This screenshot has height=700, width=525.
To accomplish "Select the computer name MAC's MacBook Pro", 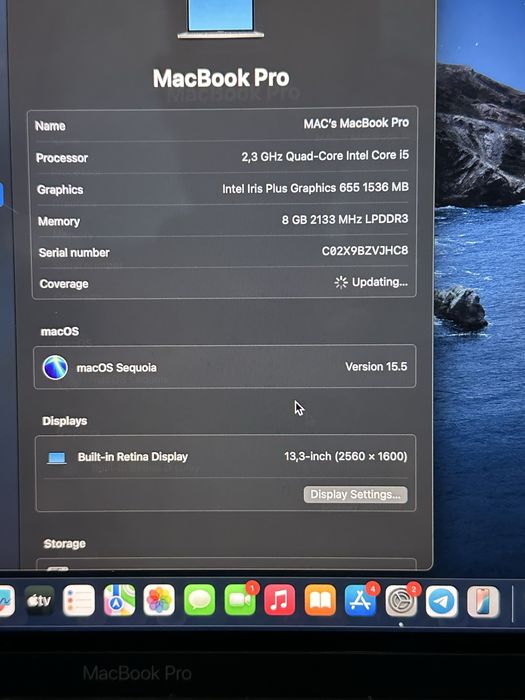I will click(356, 123).
